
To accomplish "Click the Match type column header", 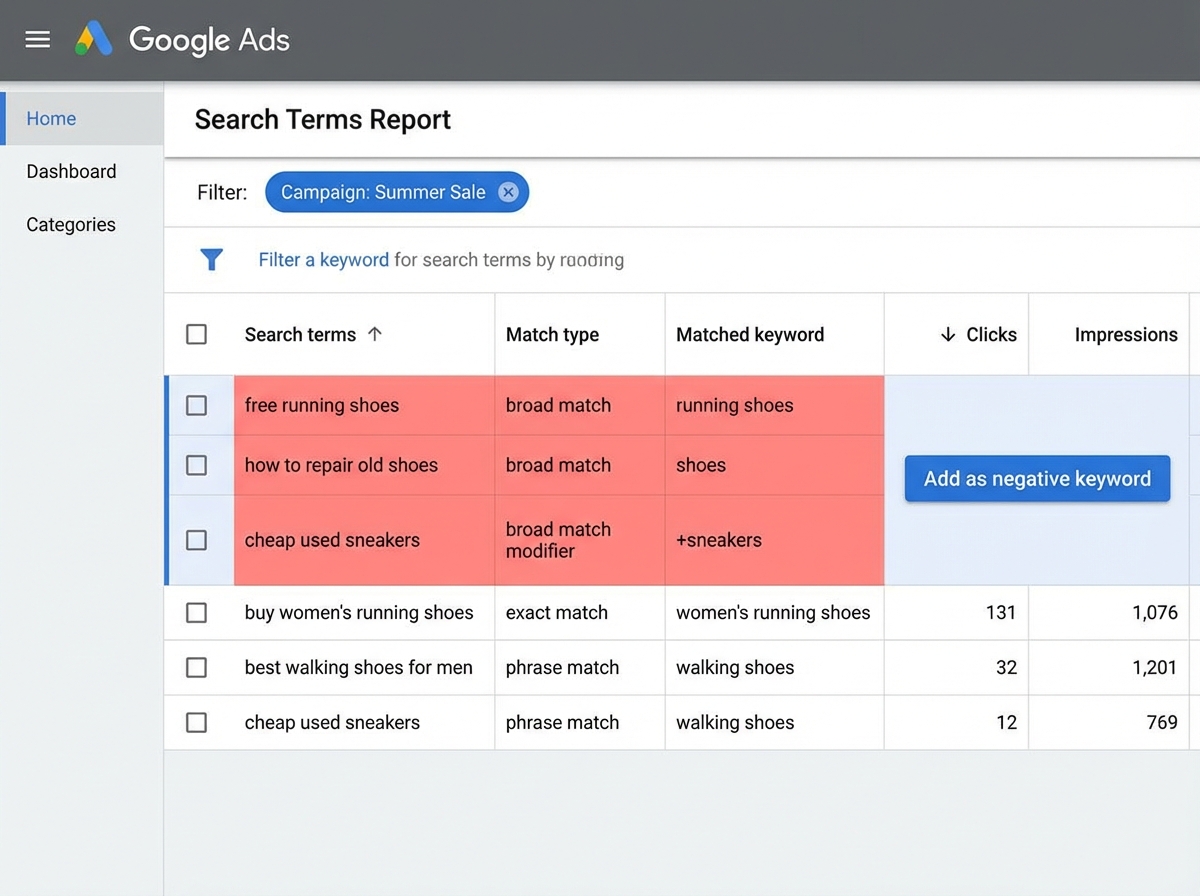I will click(x=552, y=334).
